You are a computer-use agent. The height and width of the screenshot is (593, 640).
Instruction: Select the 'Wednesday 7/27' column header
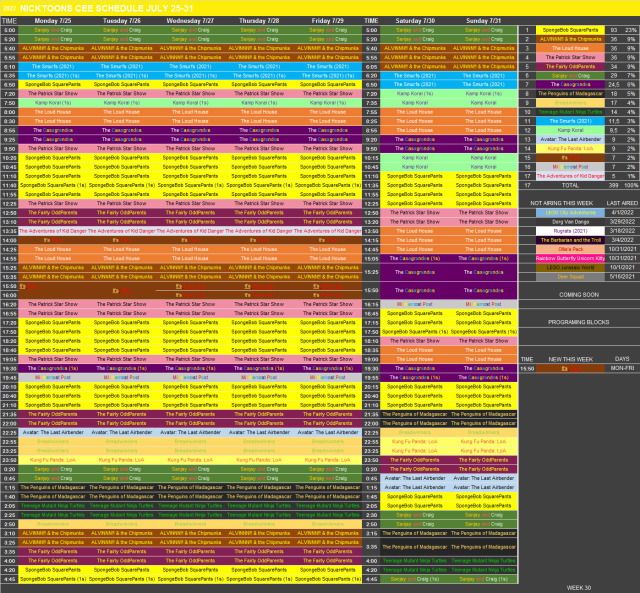[190, 21]
